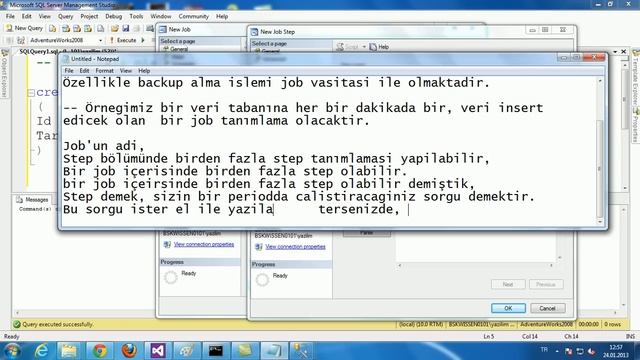Collapse the create statement outline box in editor

[x=31, y=93]
